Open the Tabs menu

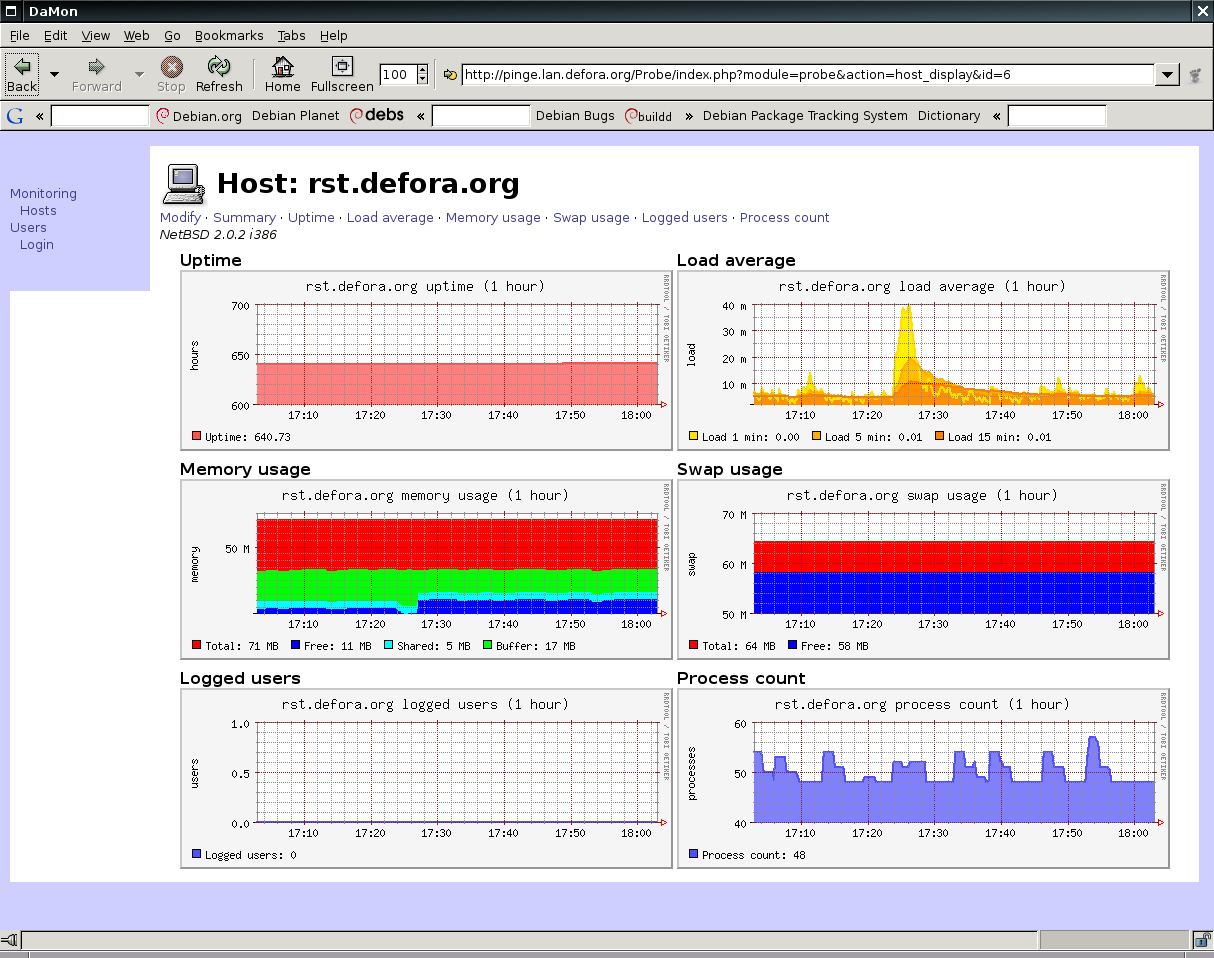pyautogui.click(x=291, y=35)
